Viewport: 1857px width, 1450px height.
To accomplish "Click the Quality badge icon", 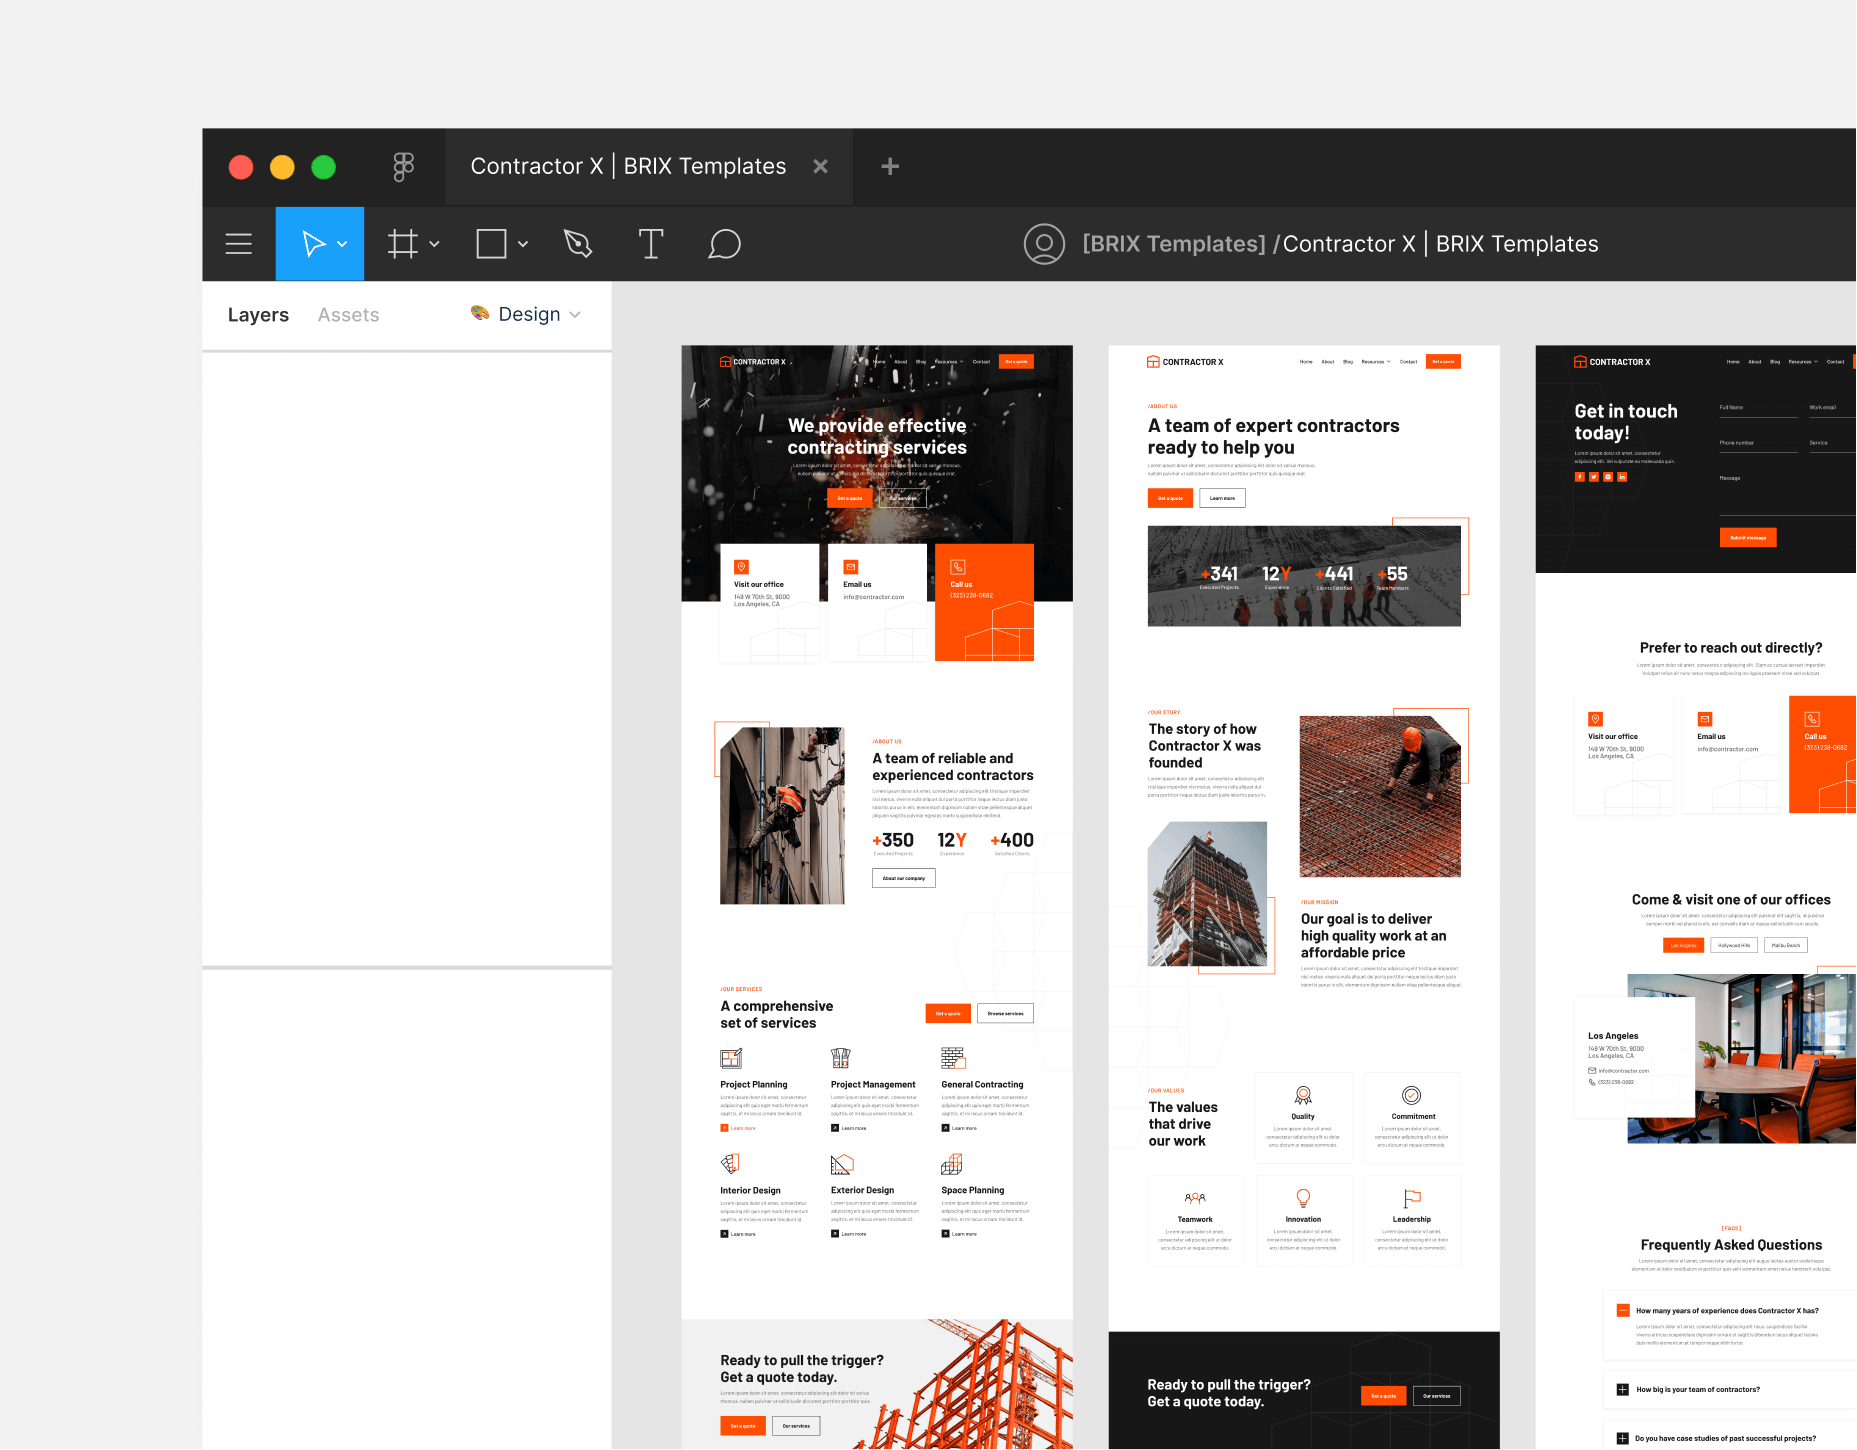I will point(1303,1095).
